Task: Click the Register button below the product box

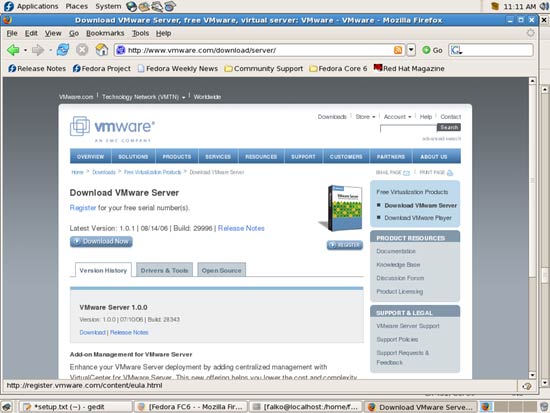Action: (x=344, y=245)
